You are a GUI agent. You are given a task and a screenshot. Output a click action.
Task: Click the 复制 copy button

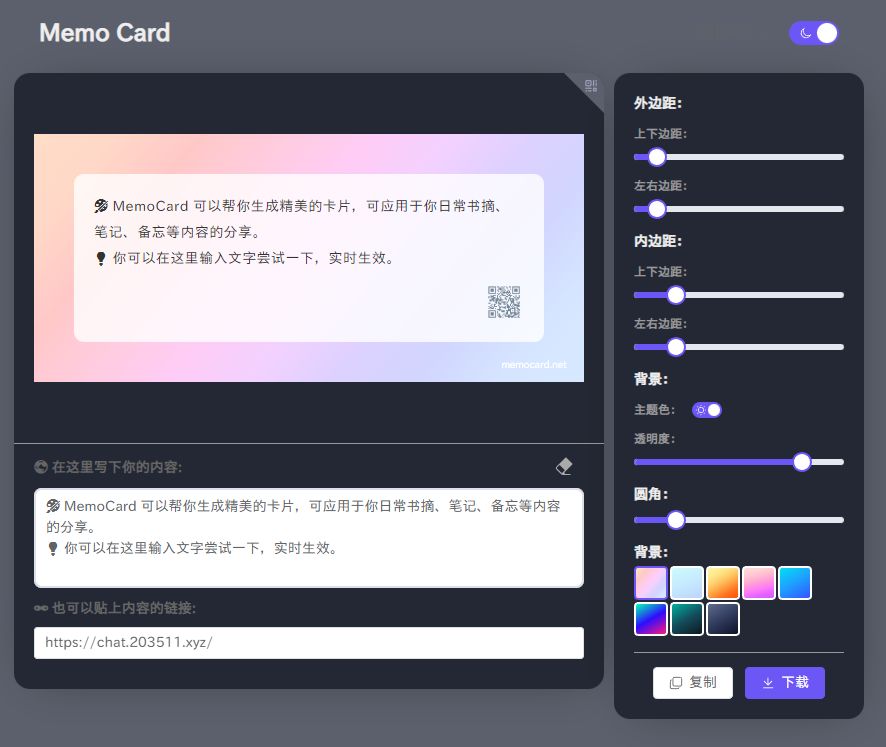coord(693,683)
